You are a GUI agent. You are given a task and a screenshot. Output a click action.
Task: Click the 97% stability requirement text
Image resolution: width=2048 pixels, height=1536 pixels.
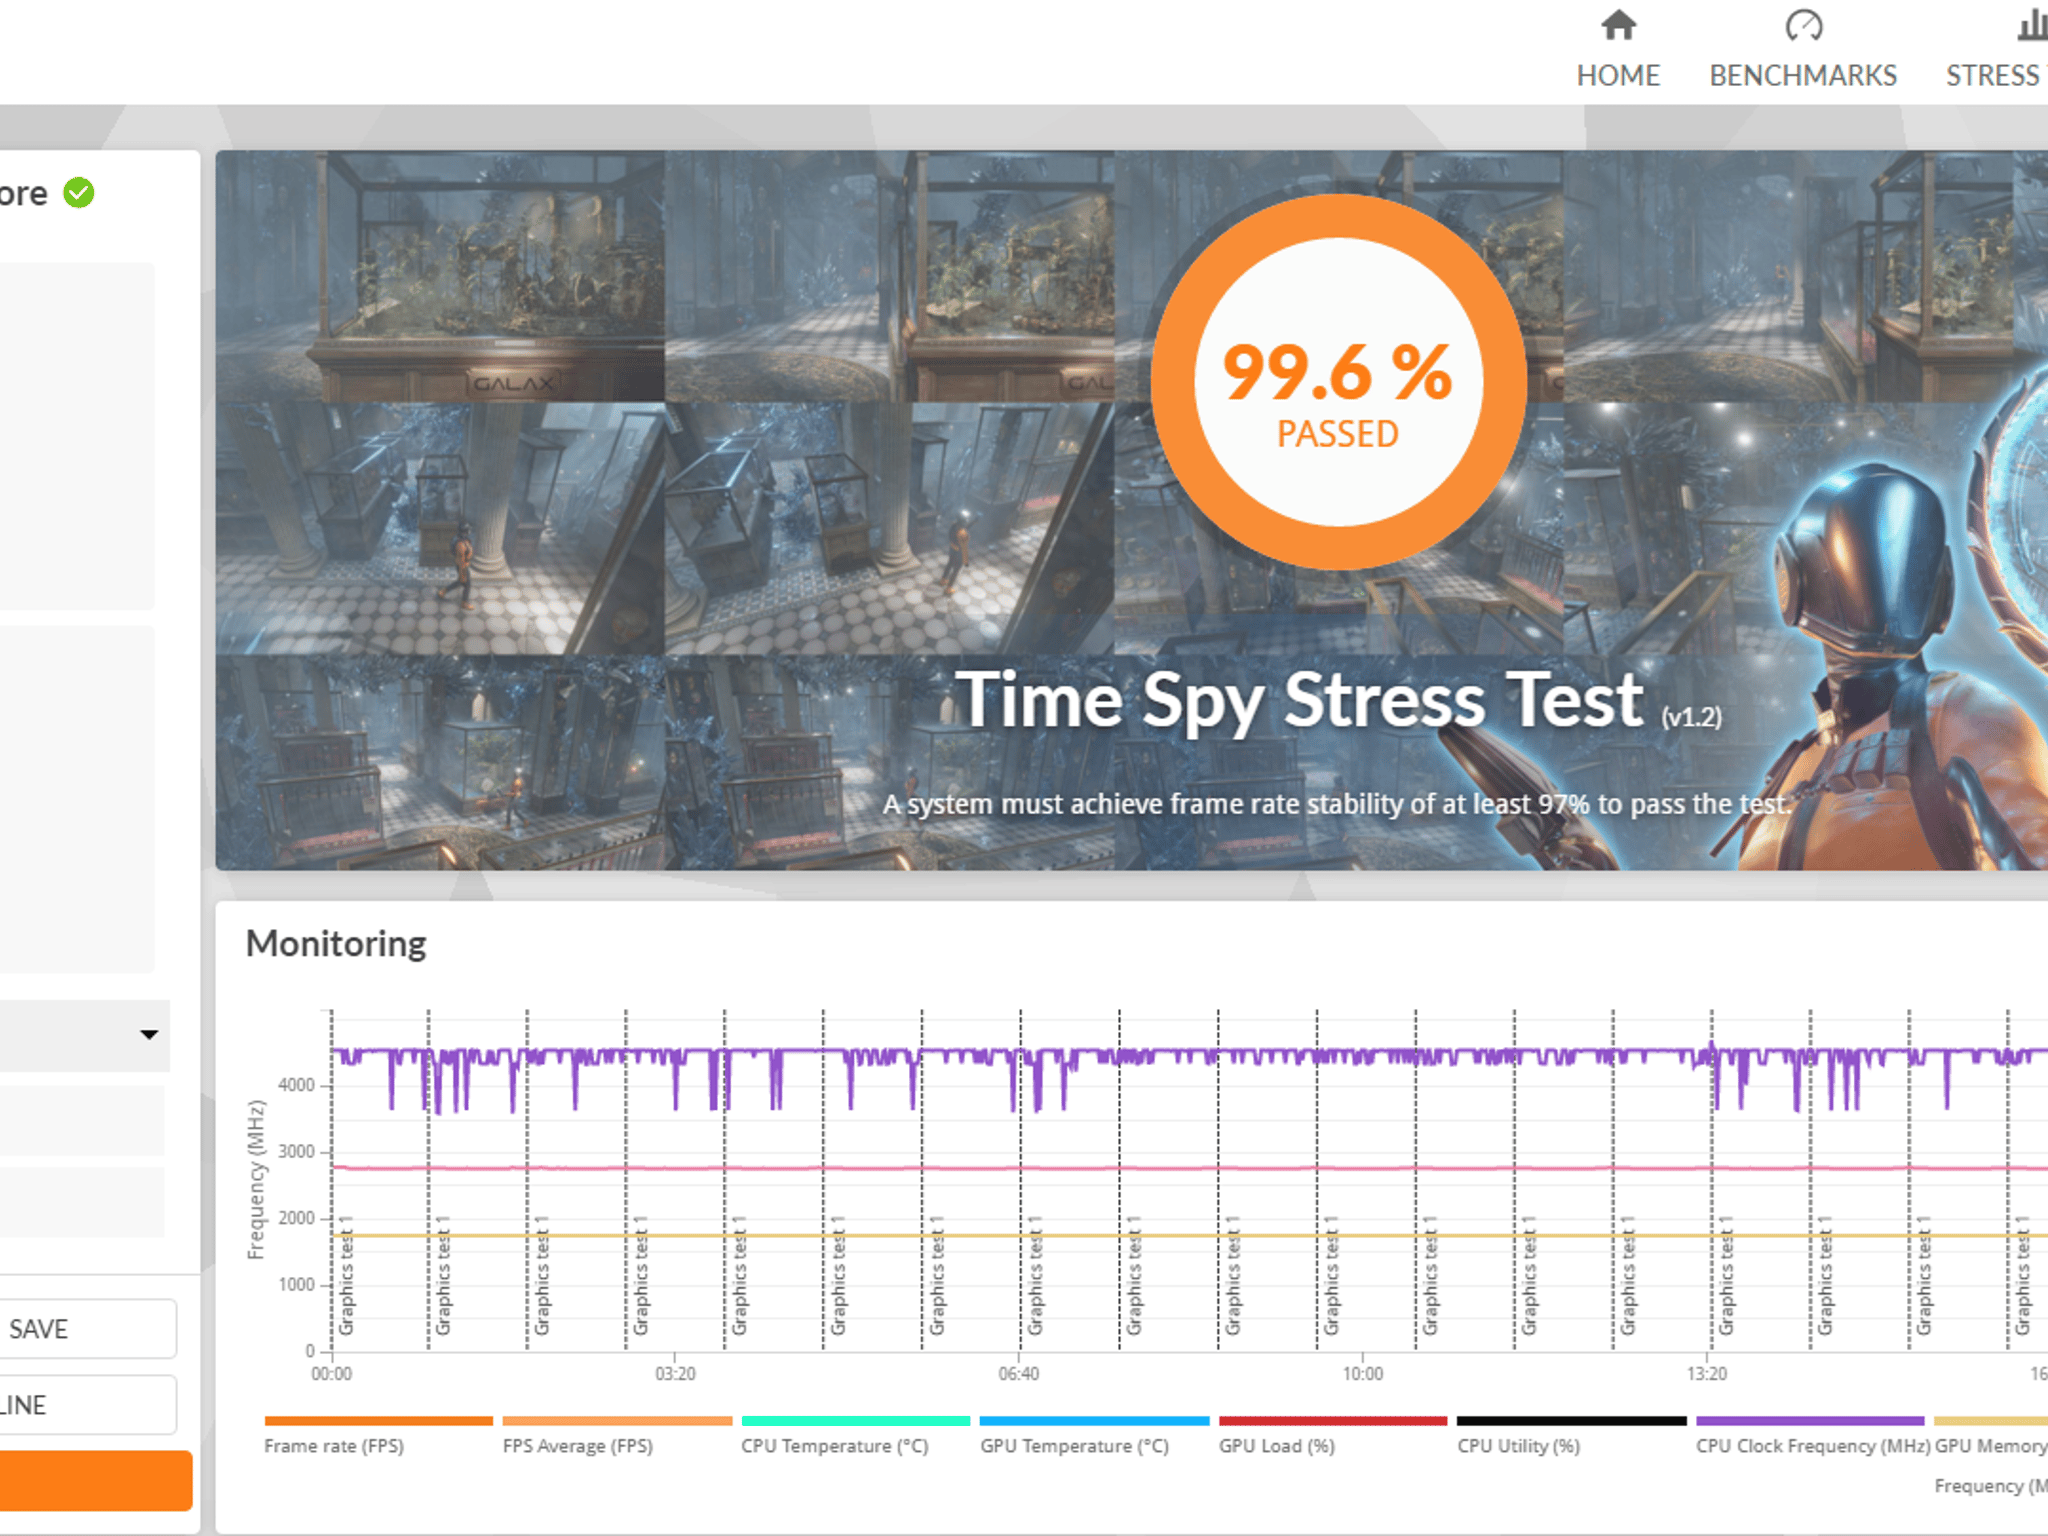1337,804
